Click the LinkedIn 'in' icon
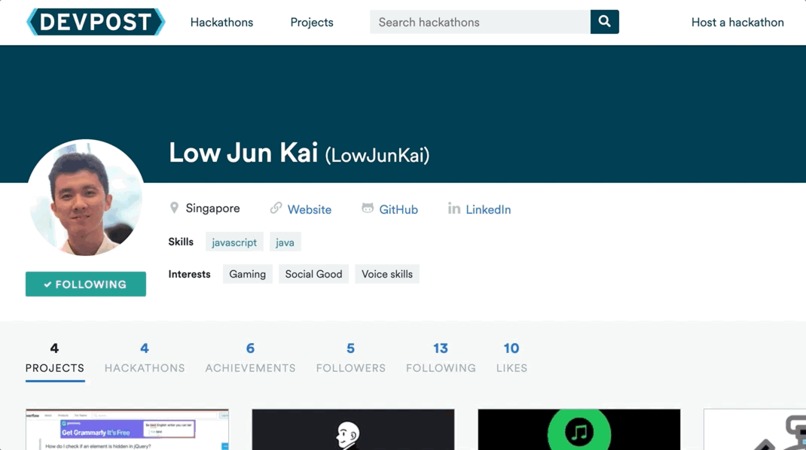Viewport: 806px width, 450px height. [454, 208]
